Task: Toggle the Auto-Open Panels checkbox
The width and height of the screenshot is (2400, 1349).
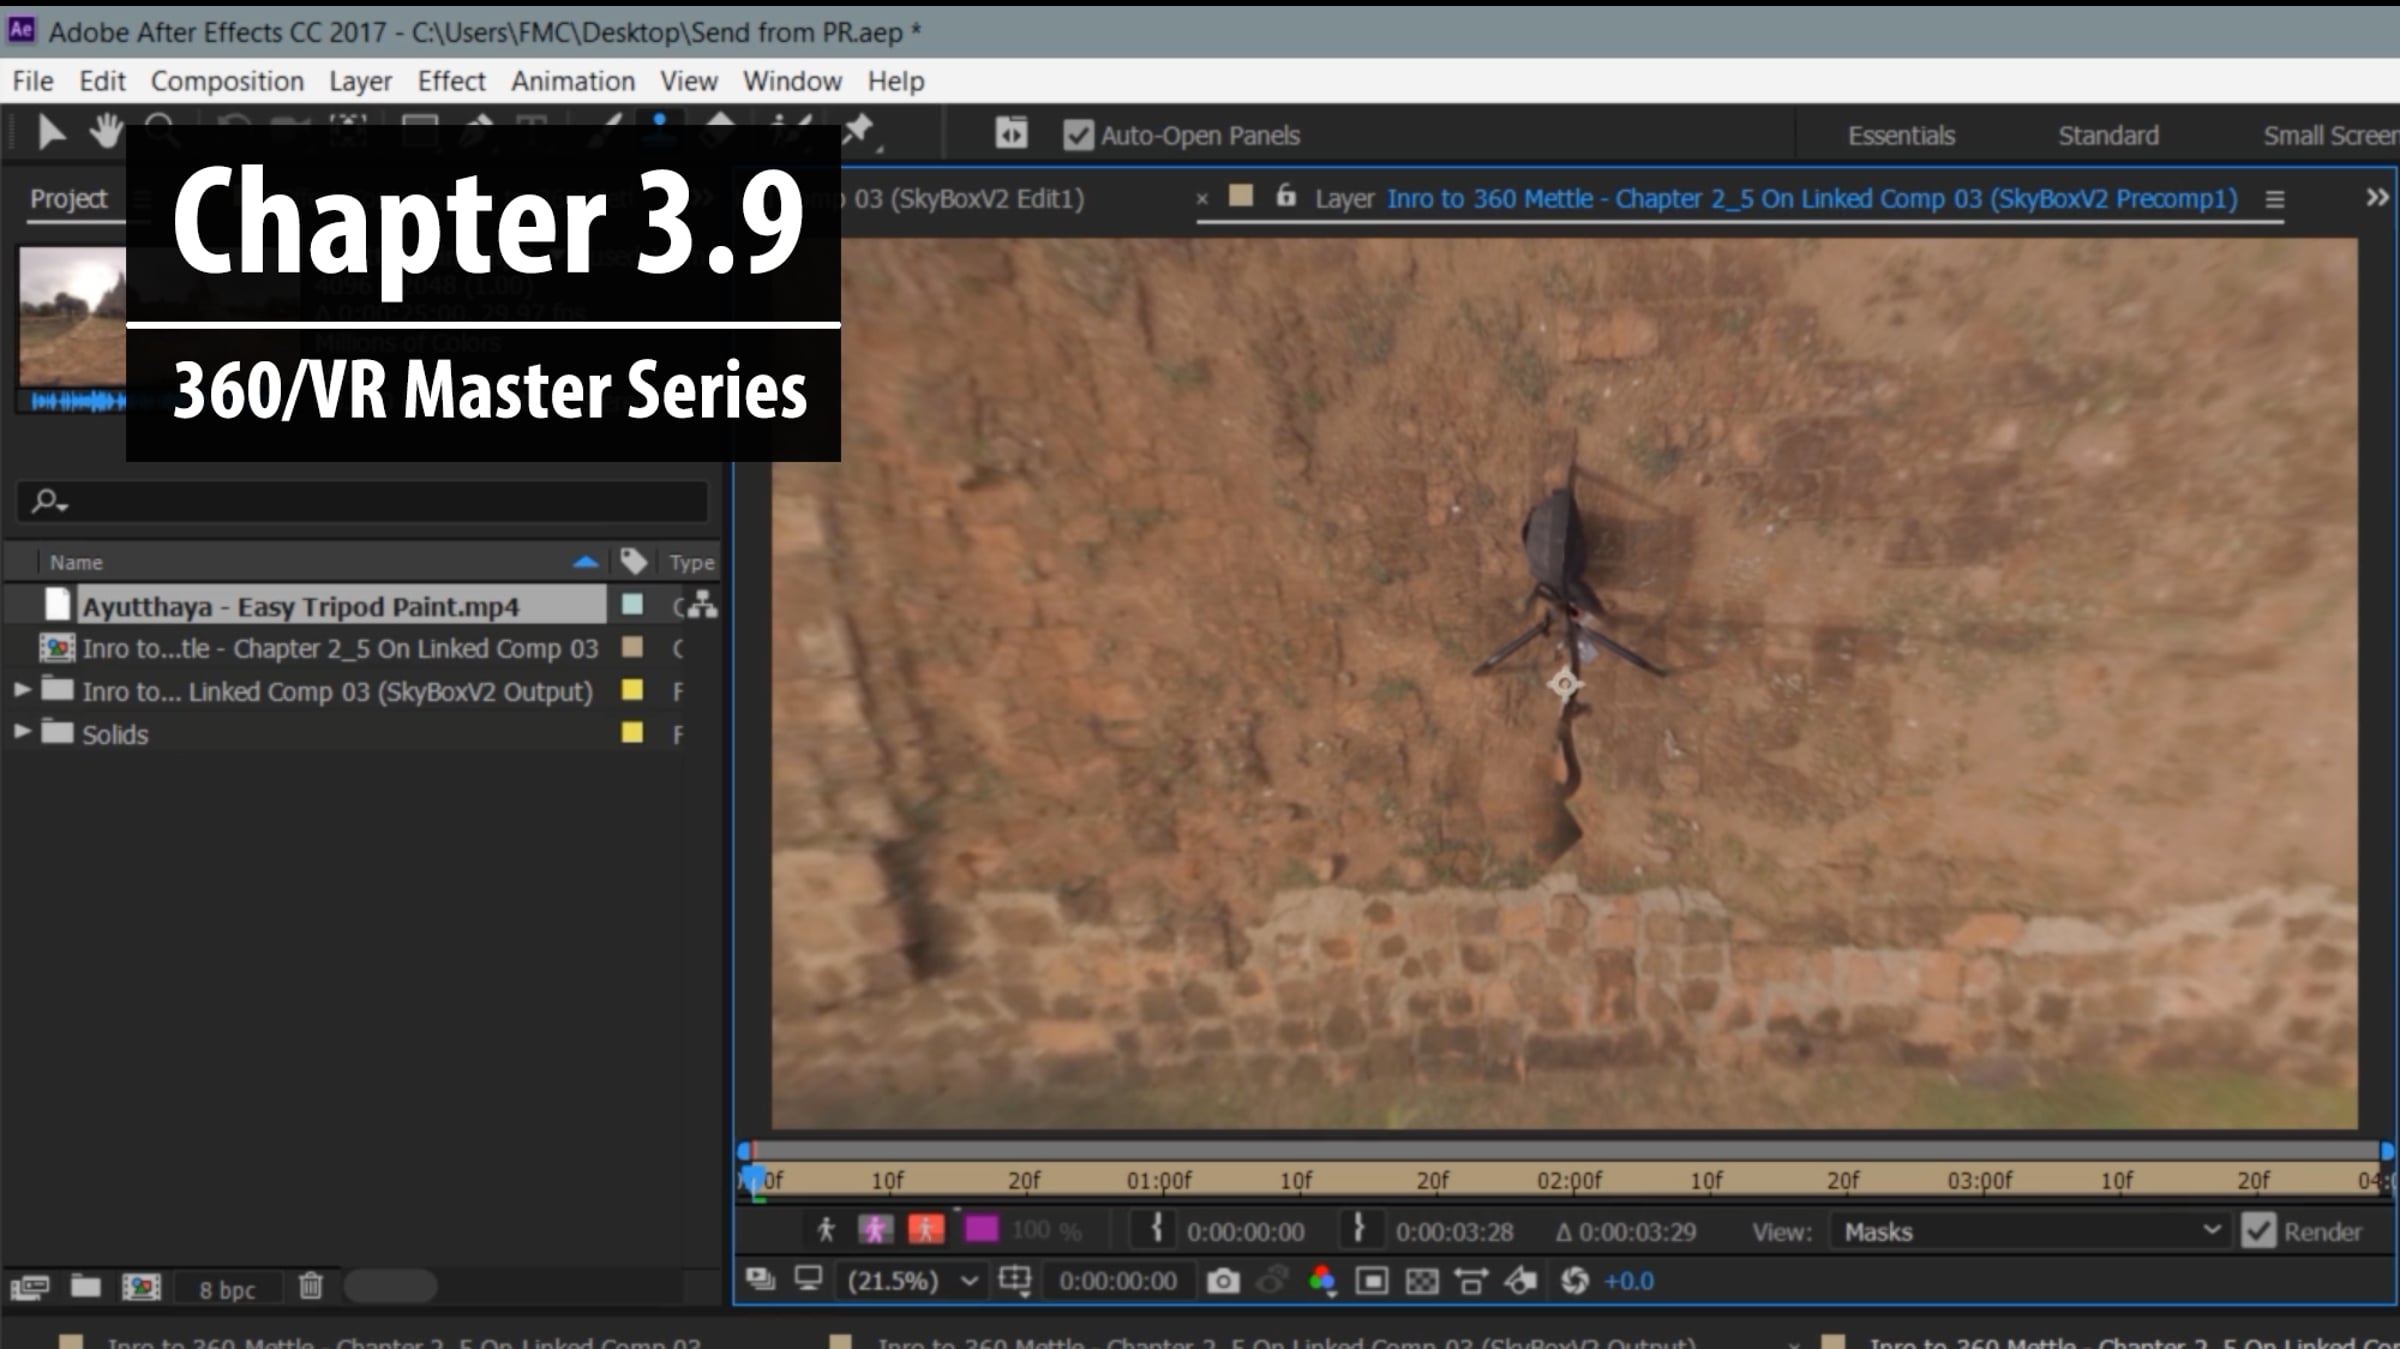Action: (x=1077, y=135)
